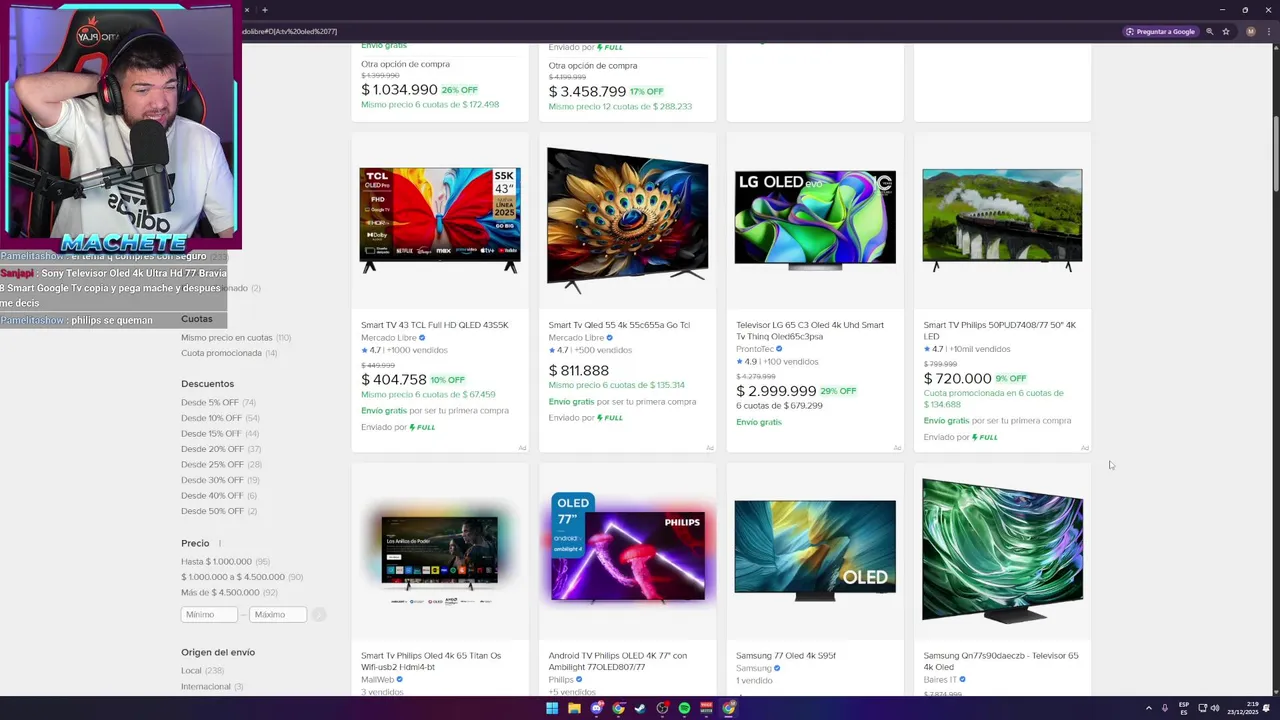Filter price Hasta $ 1.000.000
The width and height of the screenshot is (1280, 720).
pos(225,562)
